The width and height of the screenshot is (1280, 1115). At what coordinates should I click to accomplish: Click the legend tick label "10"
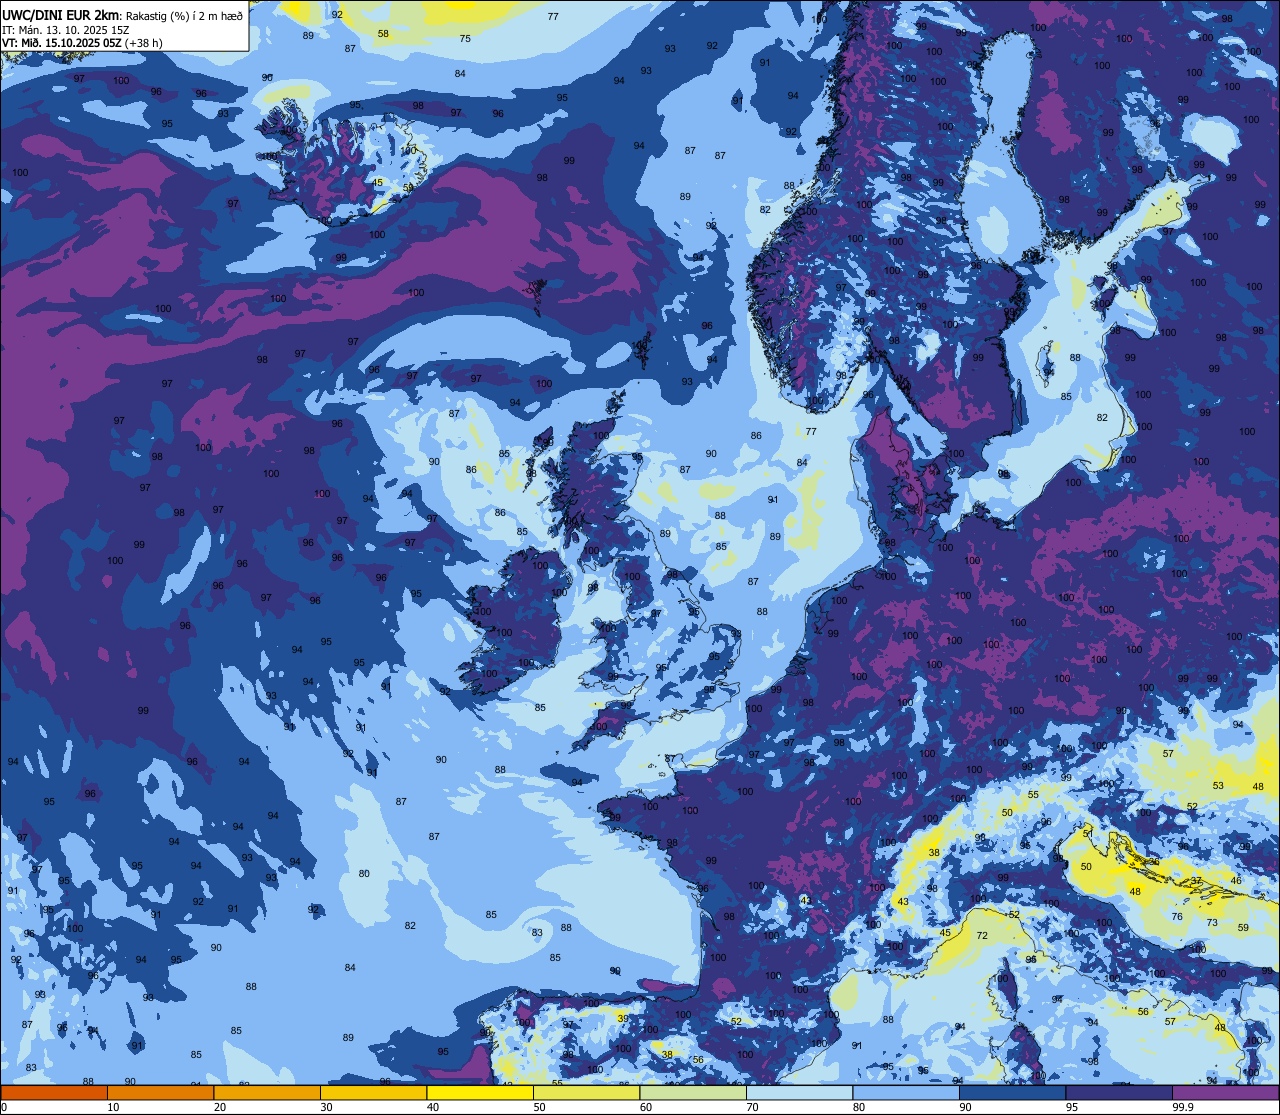click(113, 1107)
